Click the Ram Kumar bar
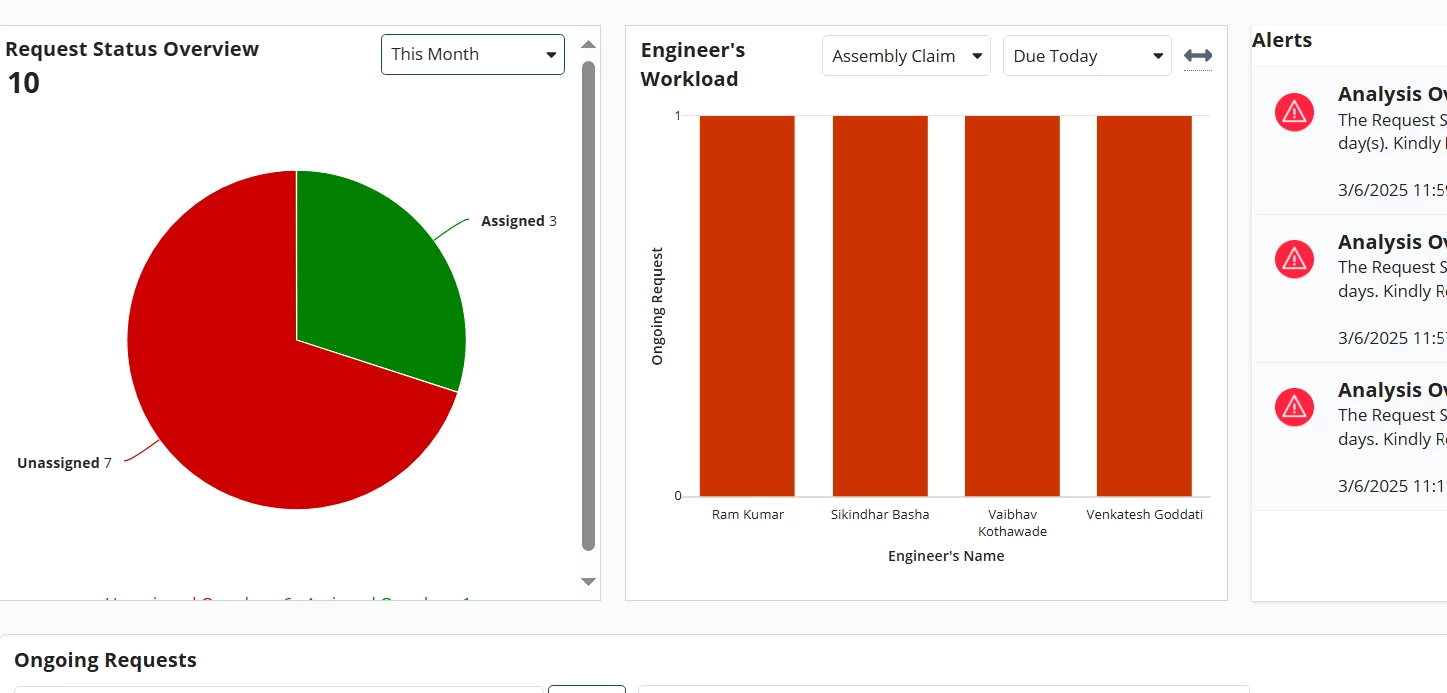Viewport: 1447px width, 693px height. [747, 306]
